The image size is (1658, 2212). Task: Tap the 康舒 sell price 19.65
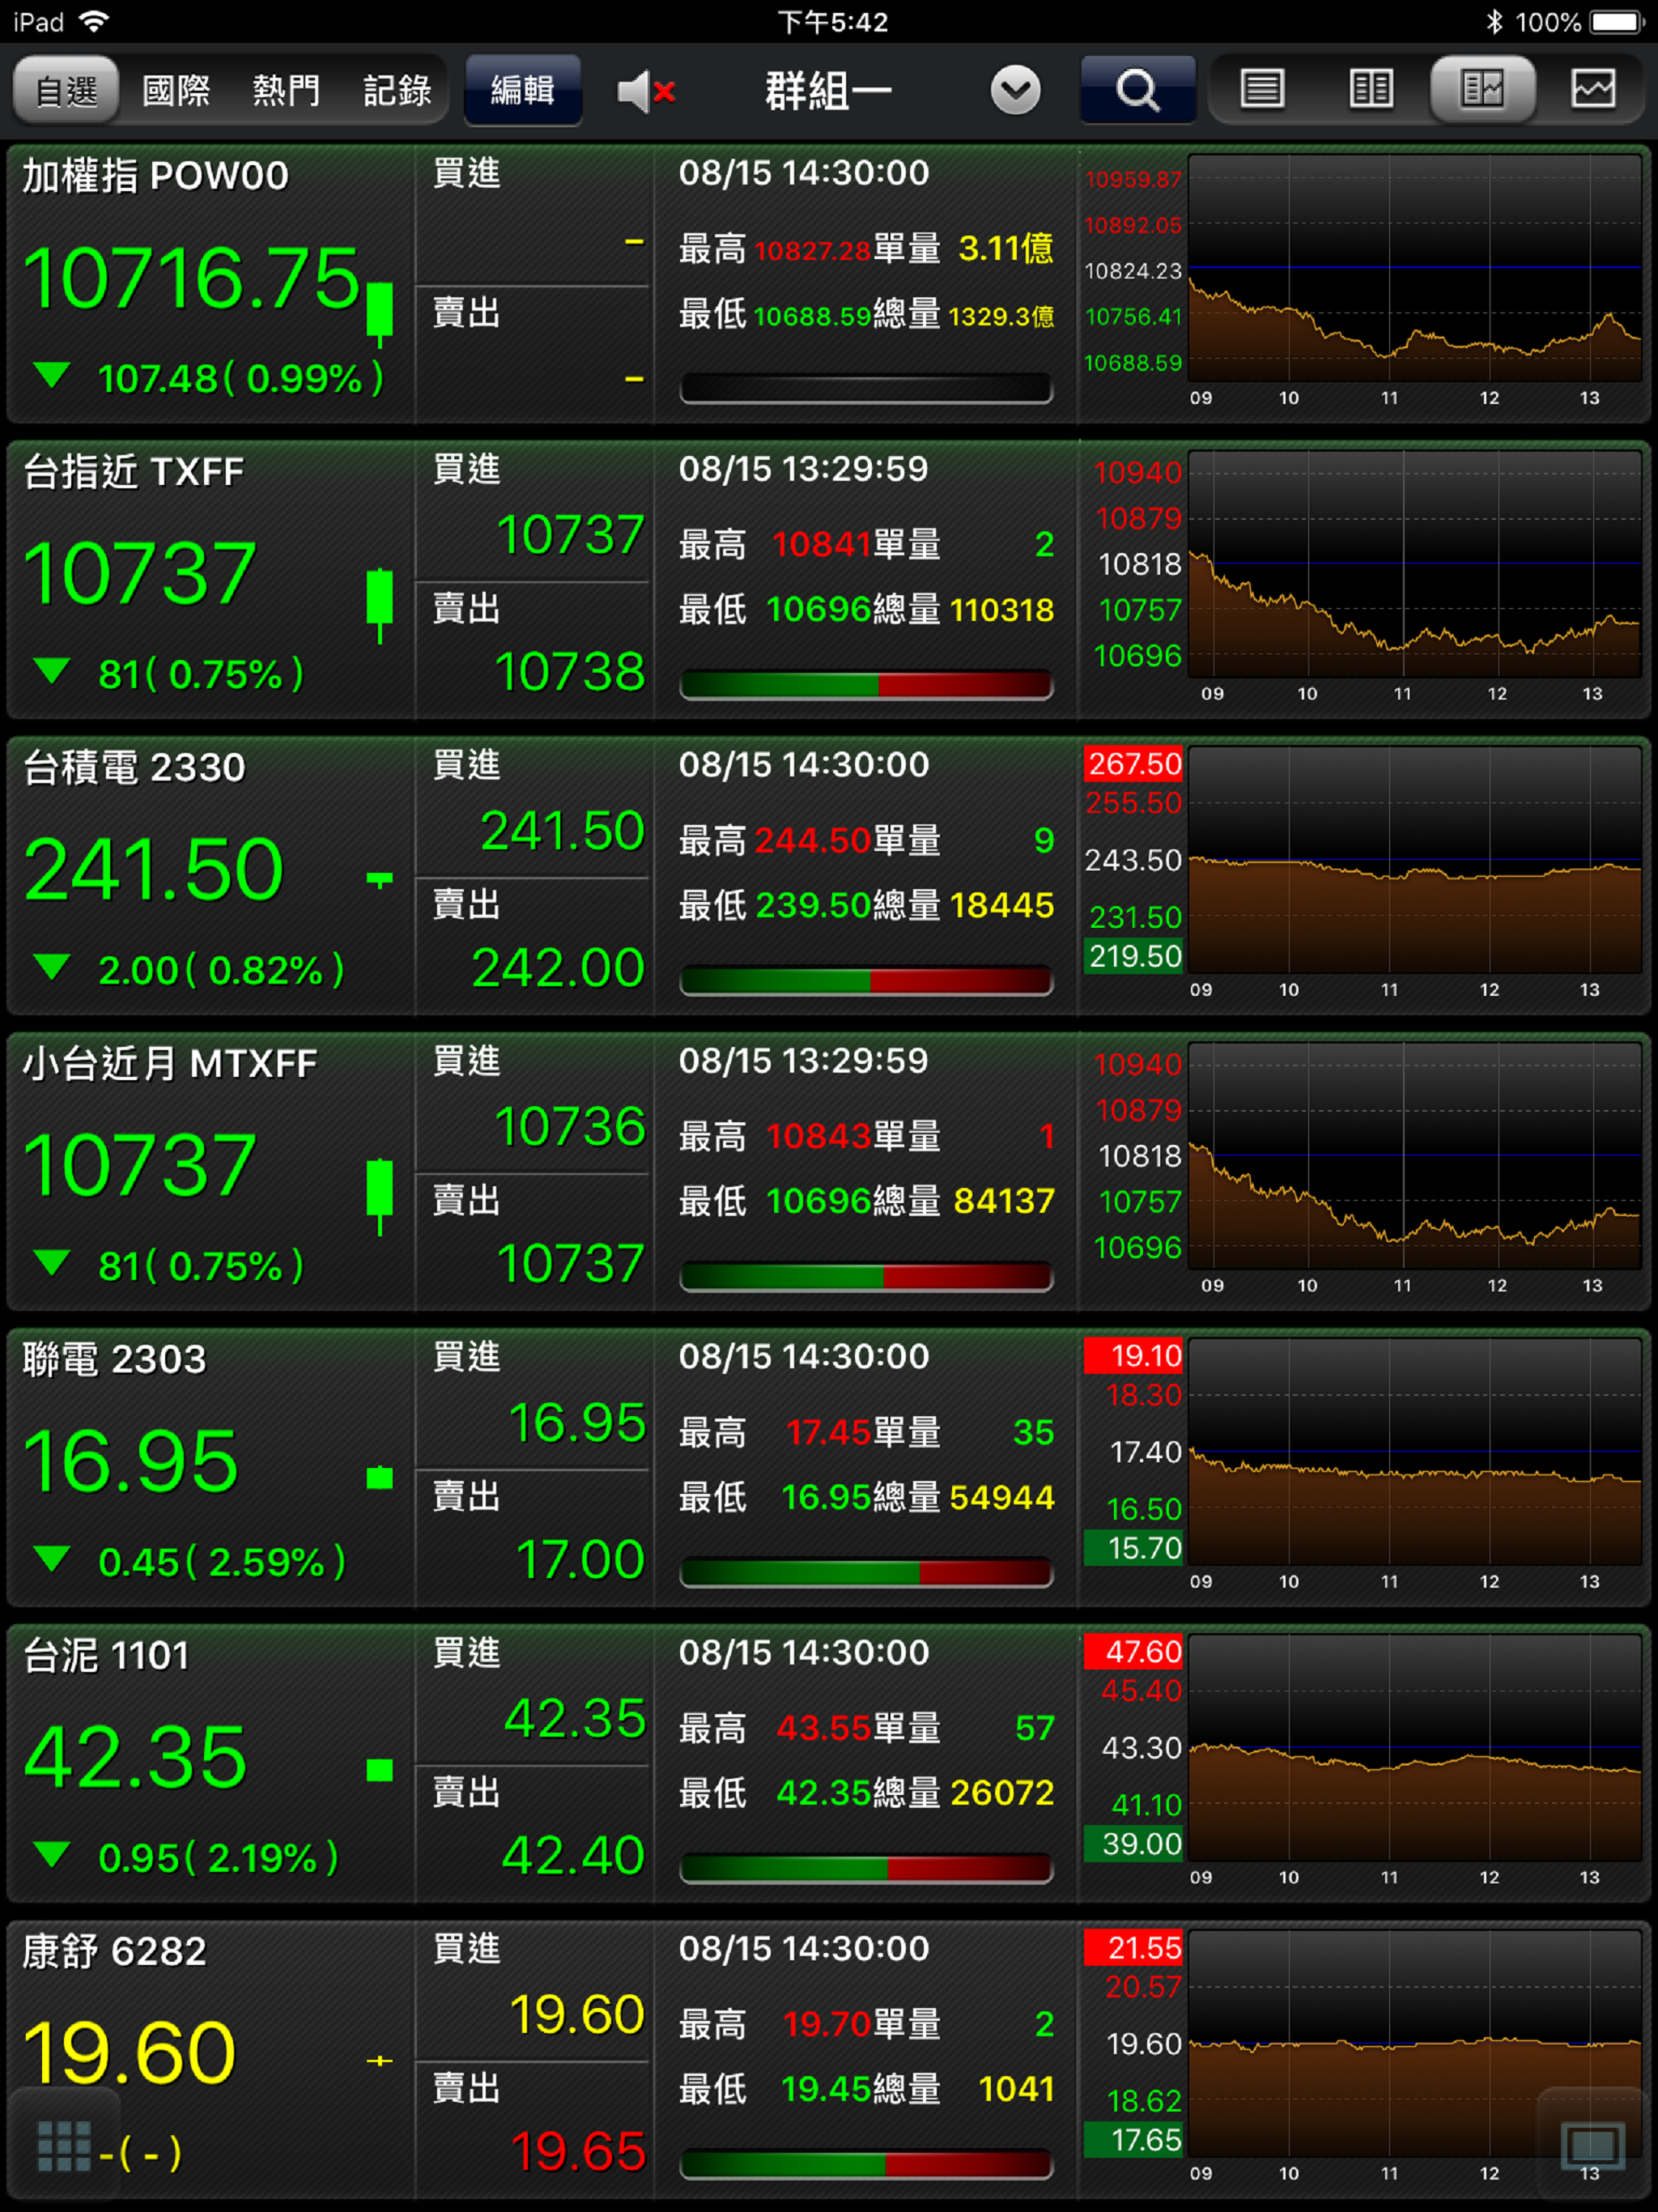point(578,2152)
